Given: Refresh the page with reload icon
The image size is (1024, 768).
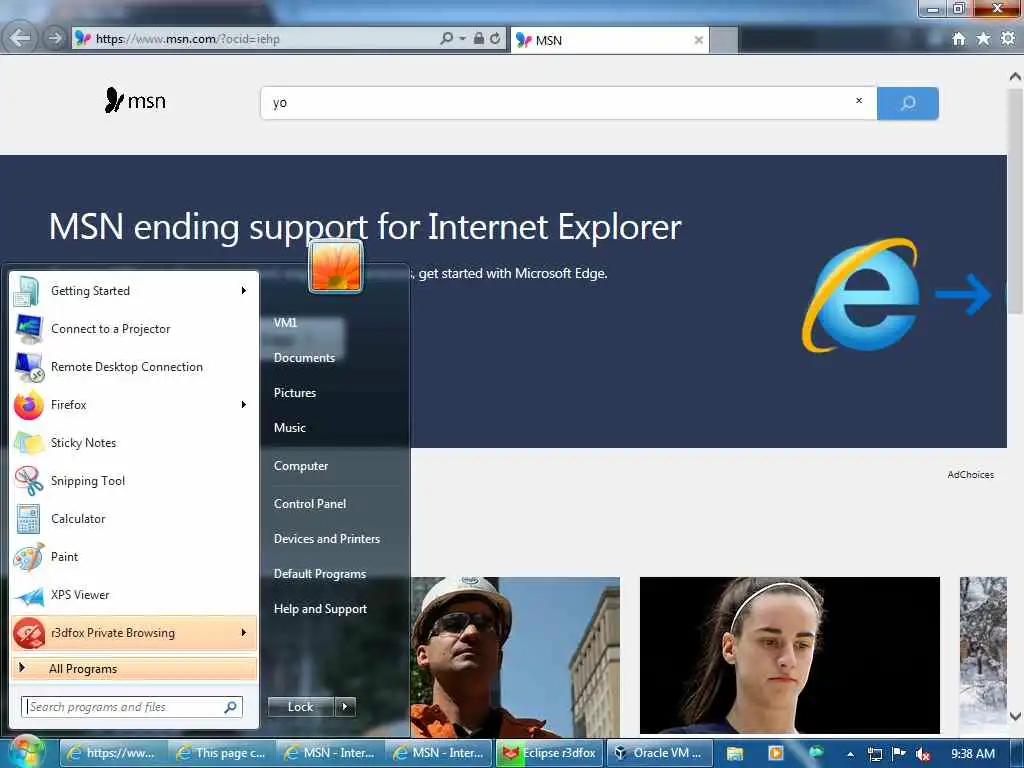Looking at the screenshot, I should tap(496, 39).
